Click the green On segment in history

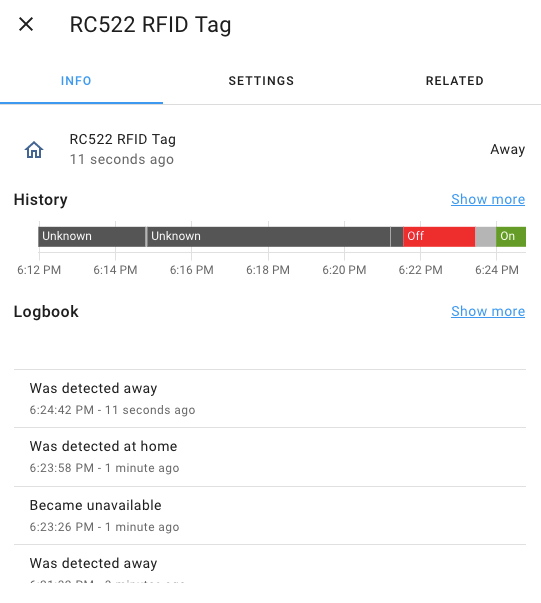(511, 237)
